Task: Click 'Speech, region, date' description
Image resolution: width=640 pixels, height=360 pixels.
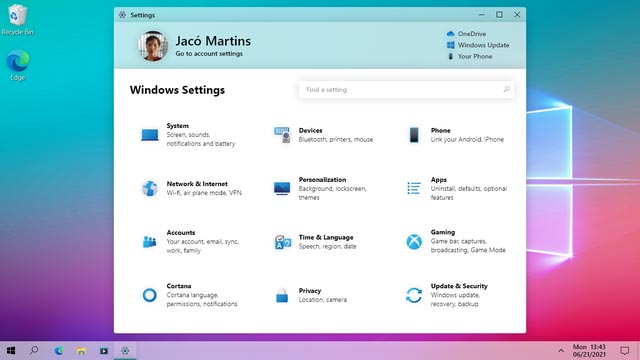Action: [327, 246]
